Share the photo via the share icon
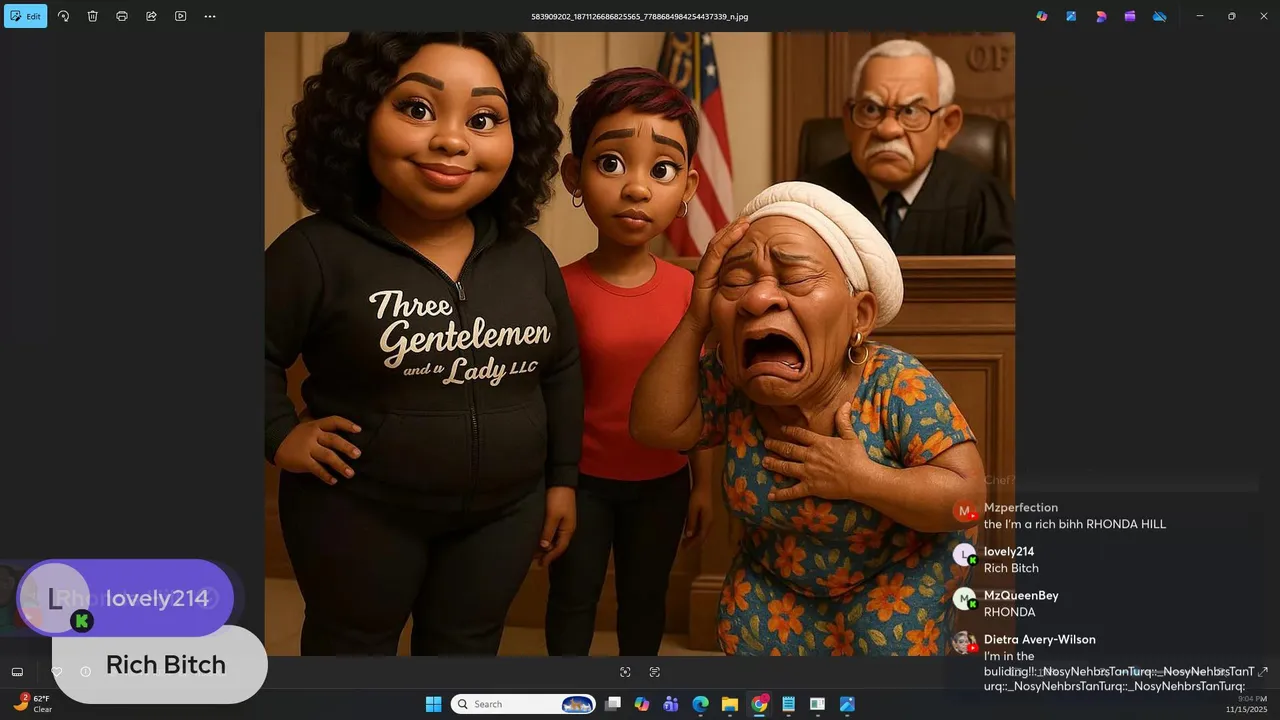 pyautogui.click(x=151, y=16)
